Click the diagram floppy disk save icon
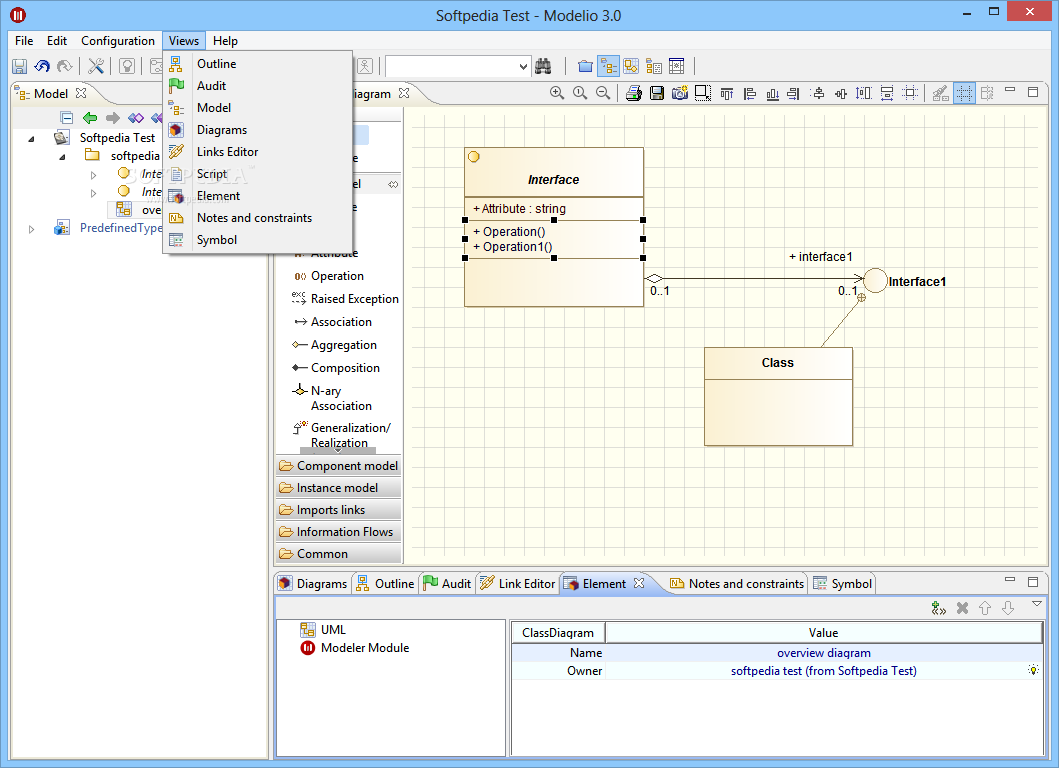The width and height of the screenshot is (1059, 768). tap(656, 93)
